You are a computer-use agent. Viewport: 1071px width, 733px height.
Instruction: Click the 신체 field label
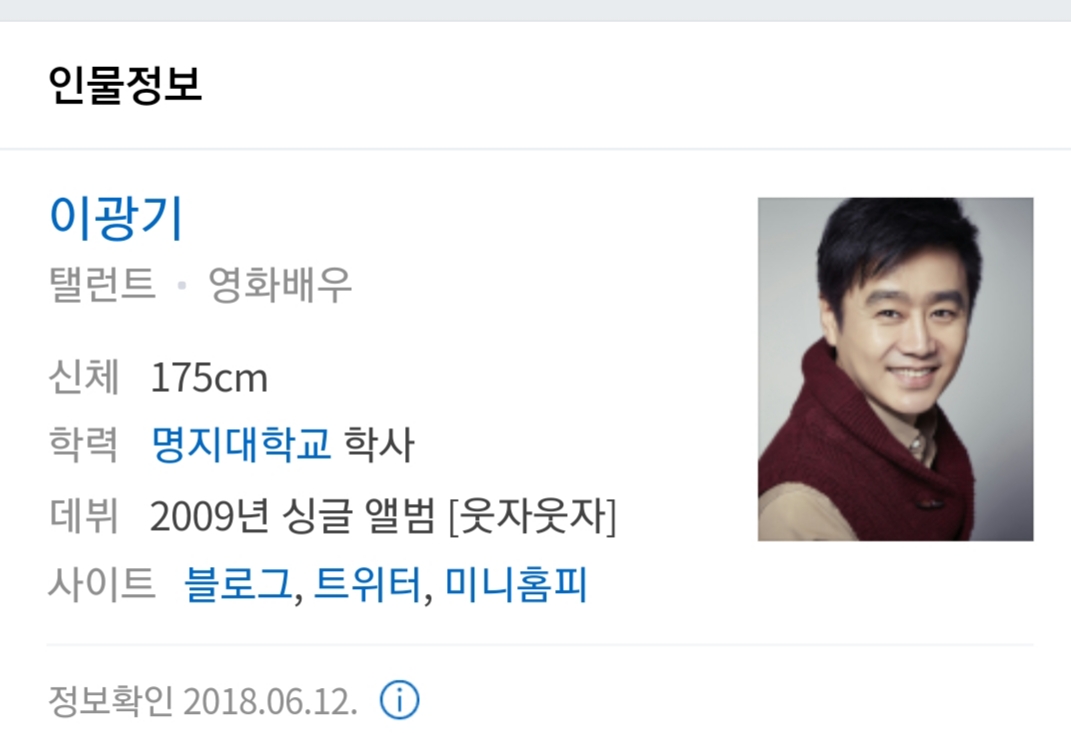click(x=84, y=376)
